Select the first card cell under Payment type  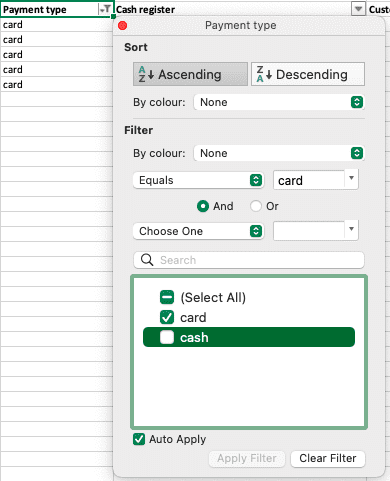tap(57, 24)
